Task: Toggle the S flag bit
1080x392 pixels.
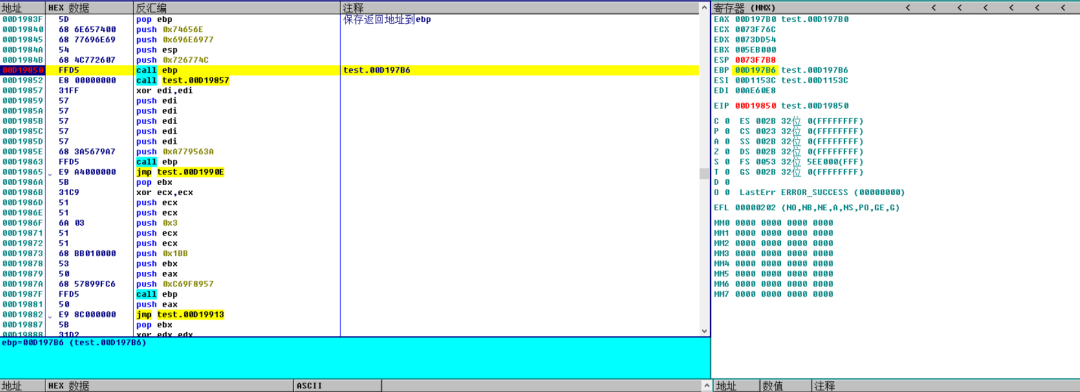Action: pos(727,162)
